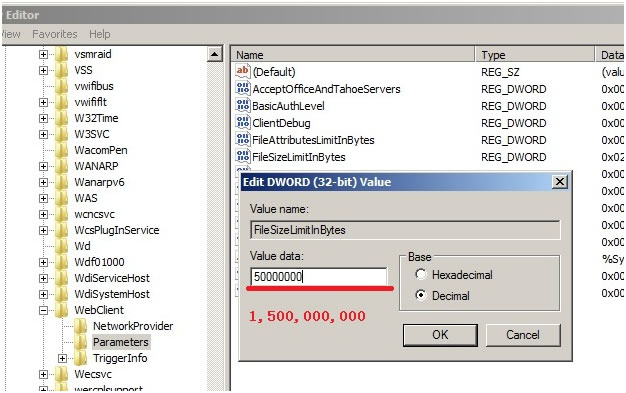Click the W32Time folder icon
Screen dimensions: 626x393
pyautogui.click(x=61, y=118)
